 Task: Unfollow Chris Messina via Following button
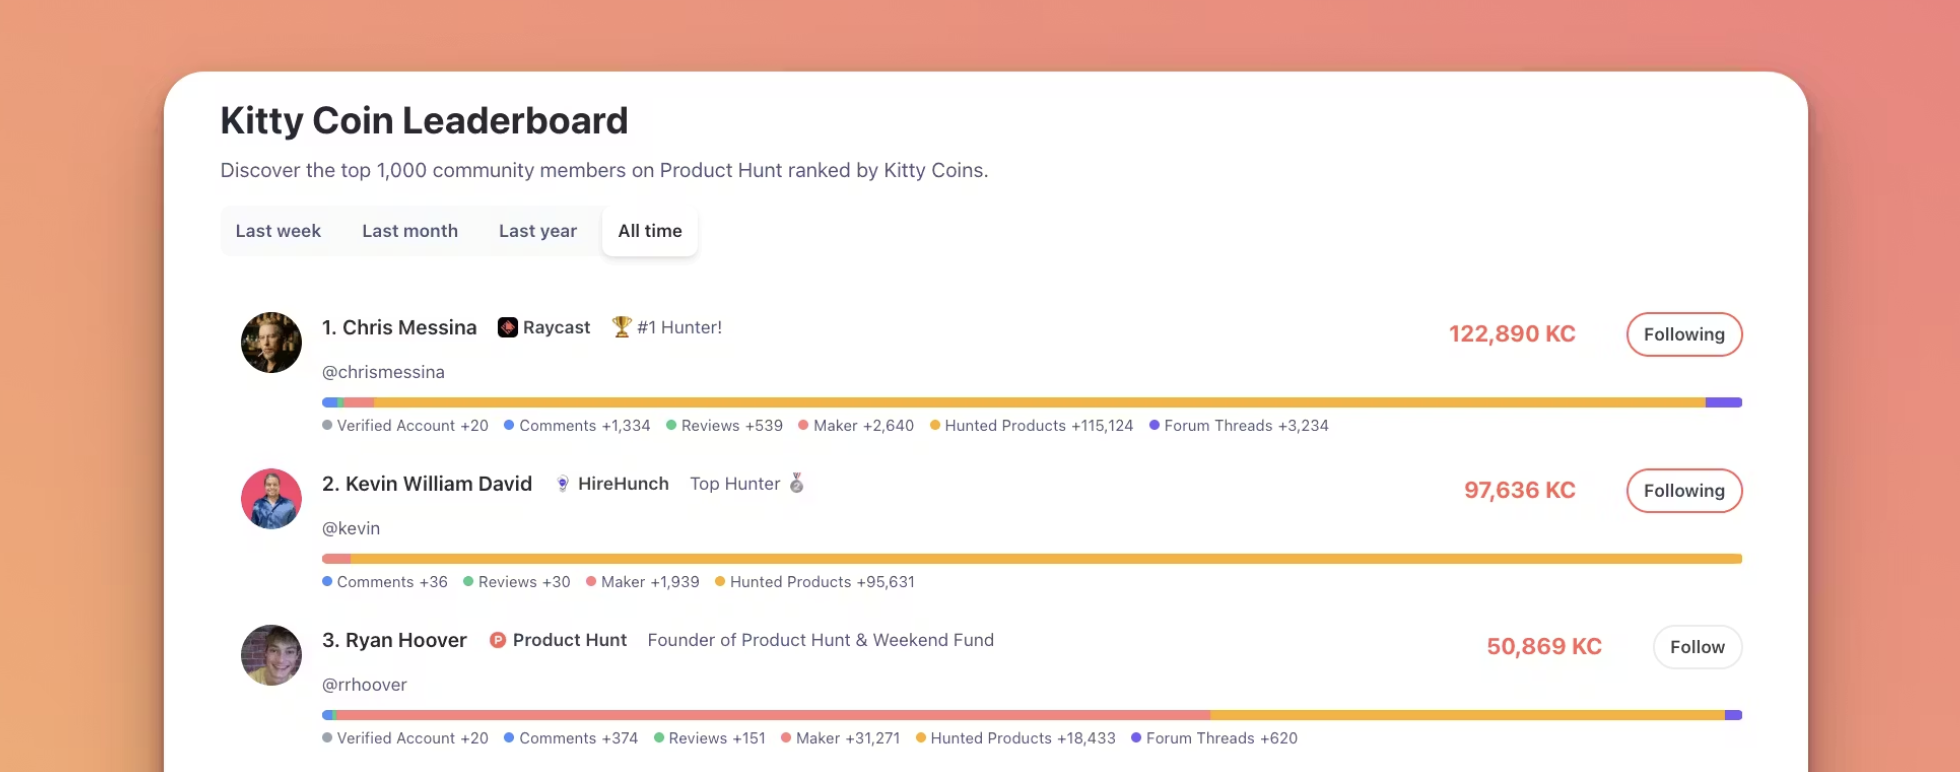click(1684, 334)
